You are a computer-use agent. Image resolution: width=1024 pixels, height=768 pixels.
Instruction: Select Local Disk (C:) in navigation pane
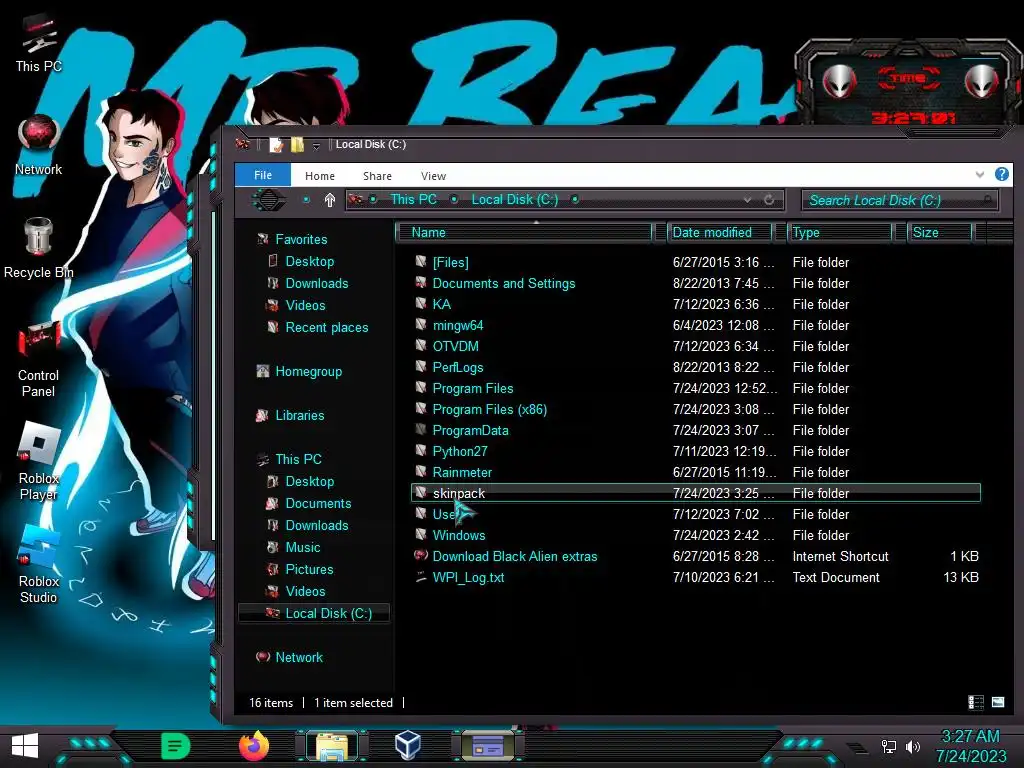point(328,613)
